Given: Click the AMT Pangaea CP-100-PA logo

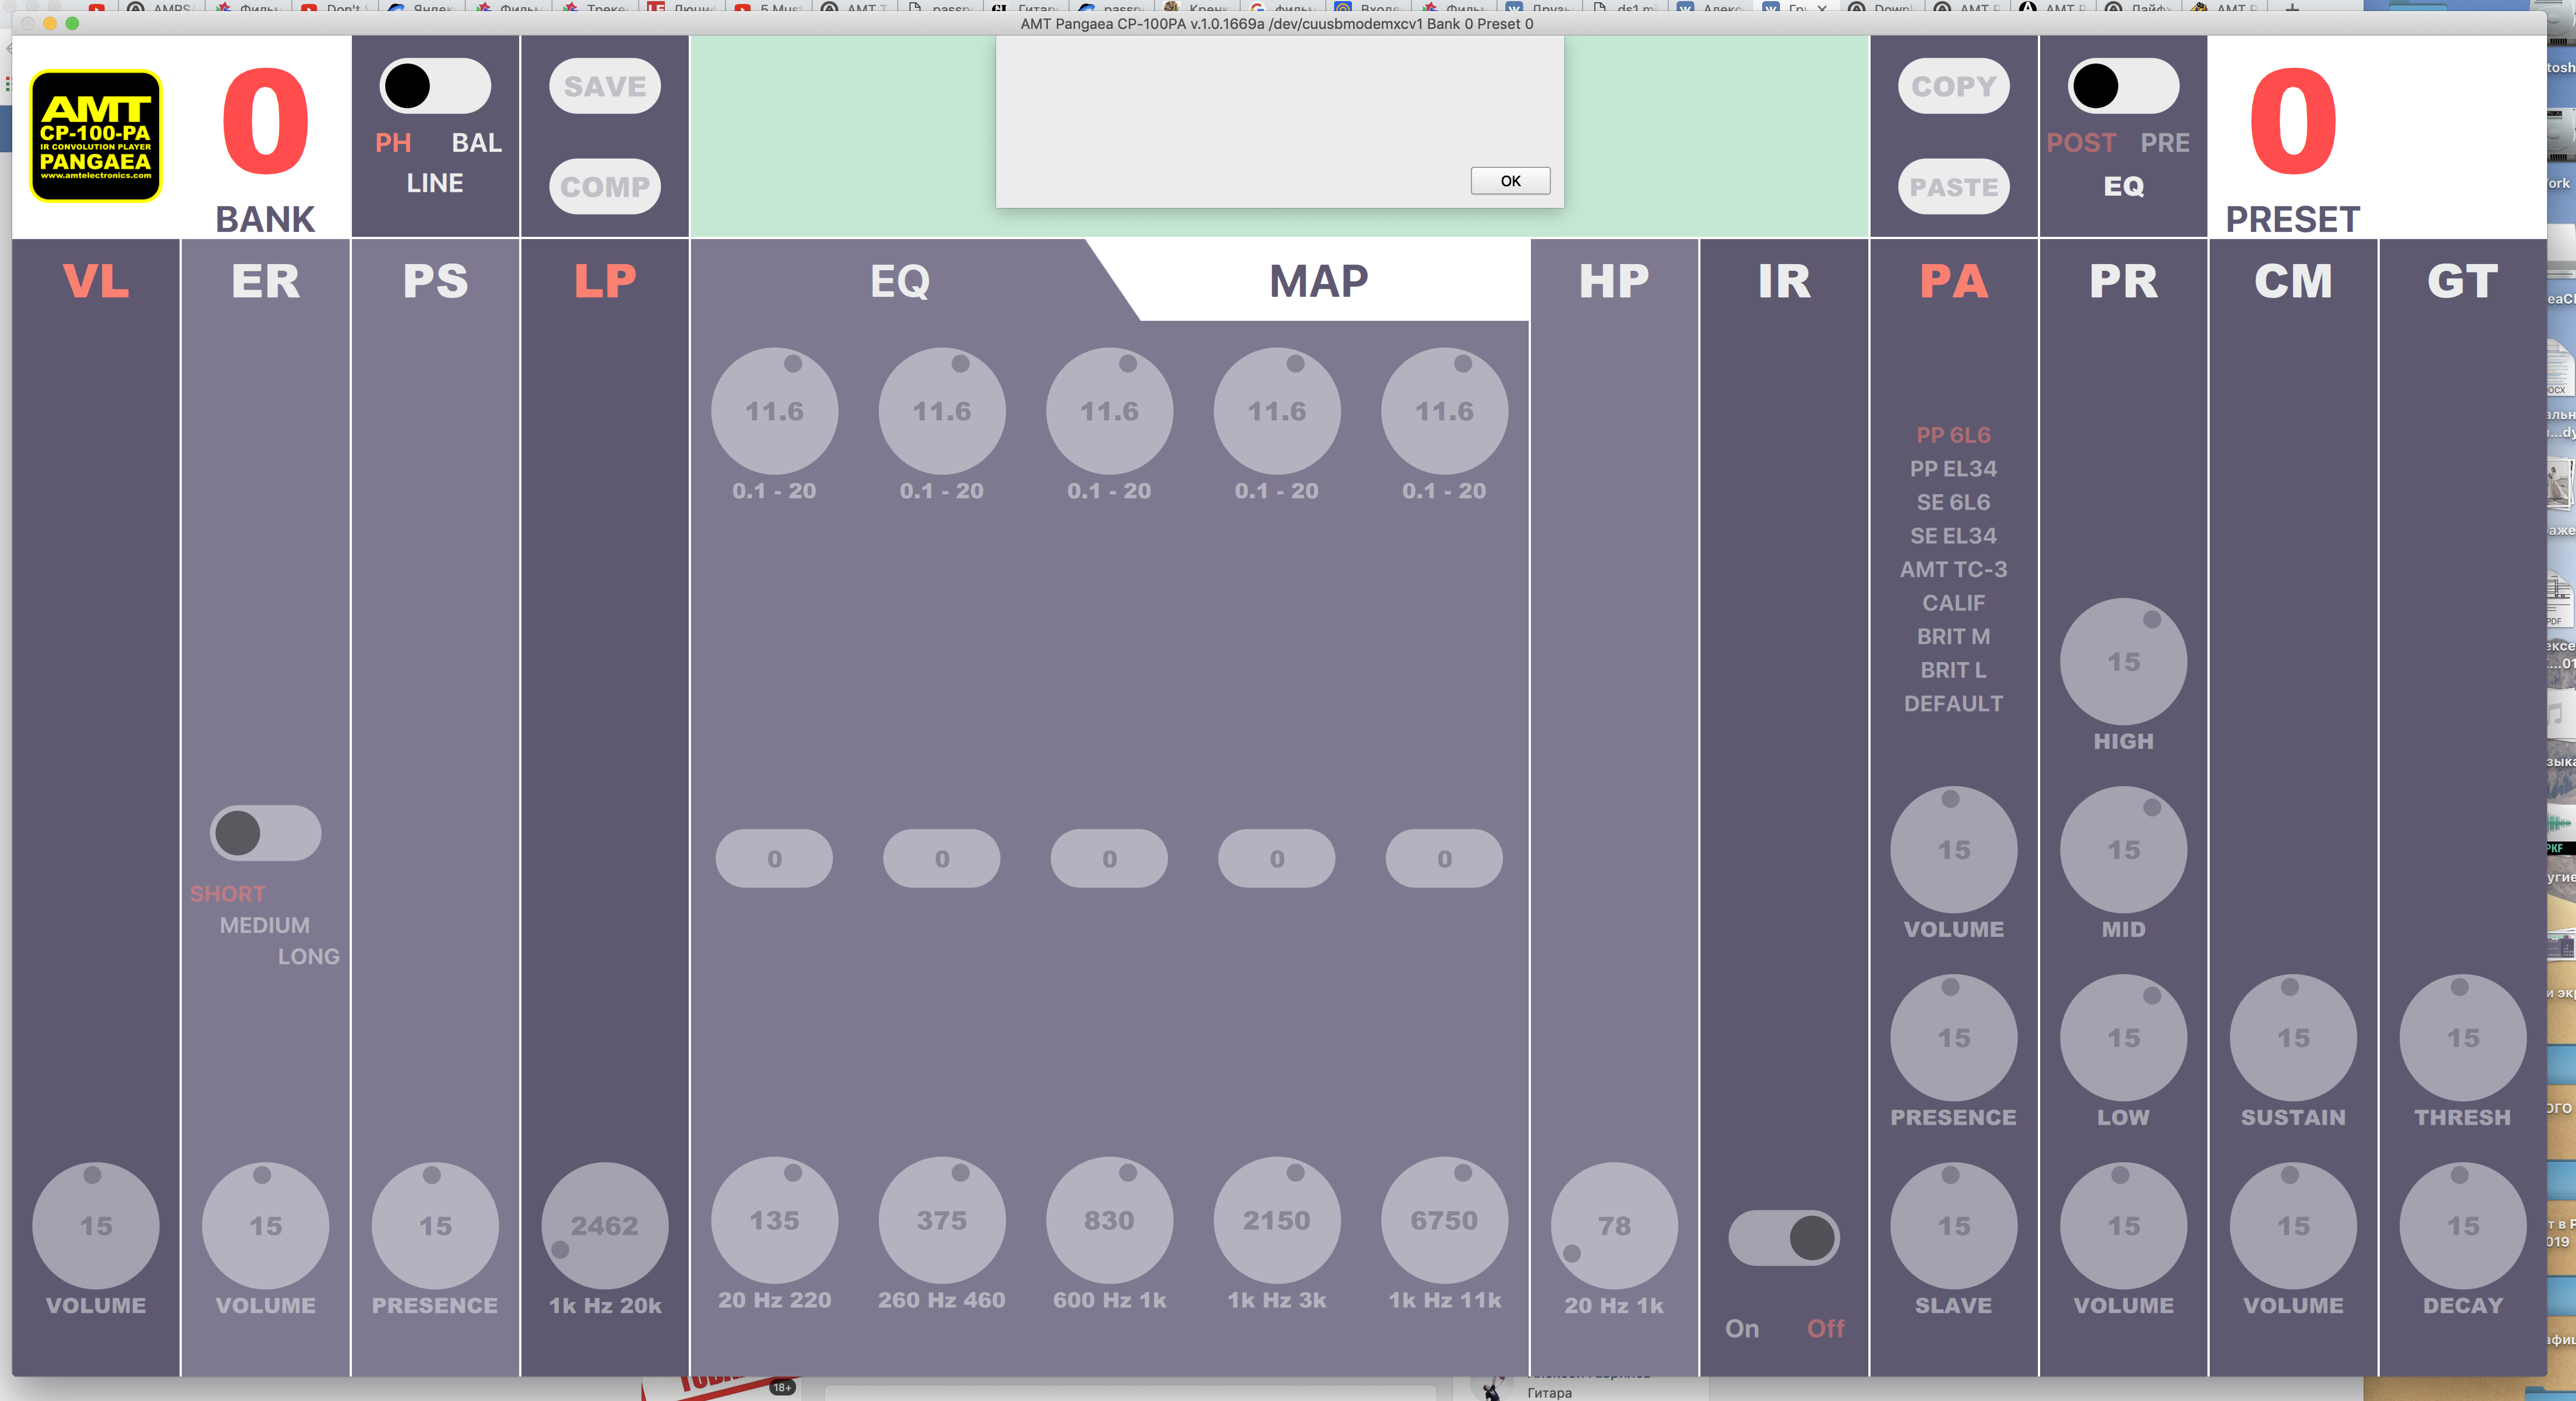Looking at the screenshot, I should pyautogui.click(x=96, y=136).
